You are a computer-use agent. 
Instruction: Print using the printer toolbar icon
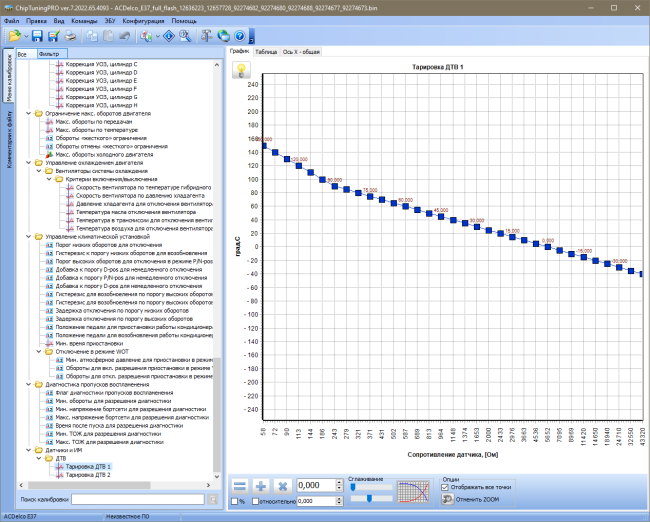pyautogui.click(x=70, y=36)
